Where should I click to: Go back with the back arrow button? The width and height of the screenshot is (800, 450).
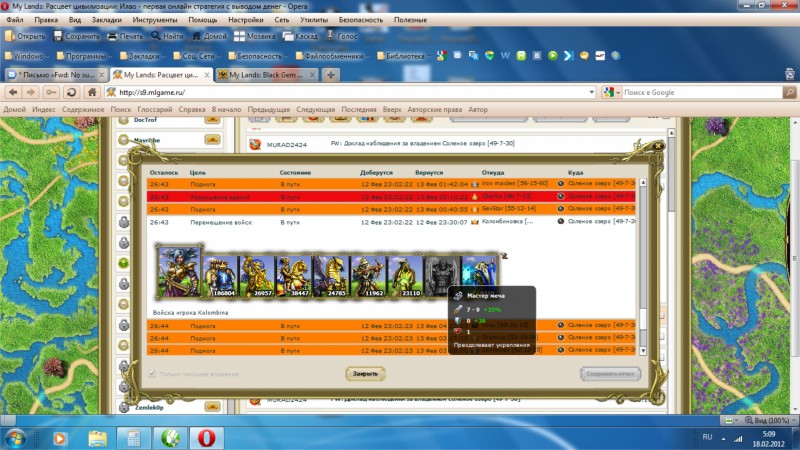click(x=13, y=92)
